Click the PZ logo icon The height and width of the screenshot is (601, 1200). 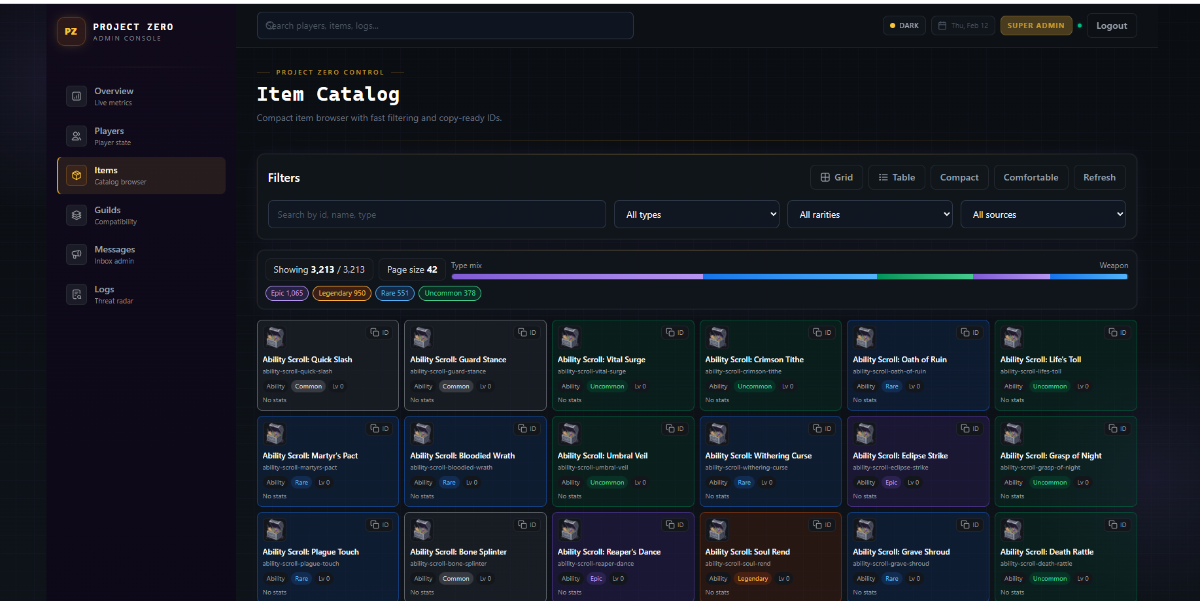click(71, 31)
